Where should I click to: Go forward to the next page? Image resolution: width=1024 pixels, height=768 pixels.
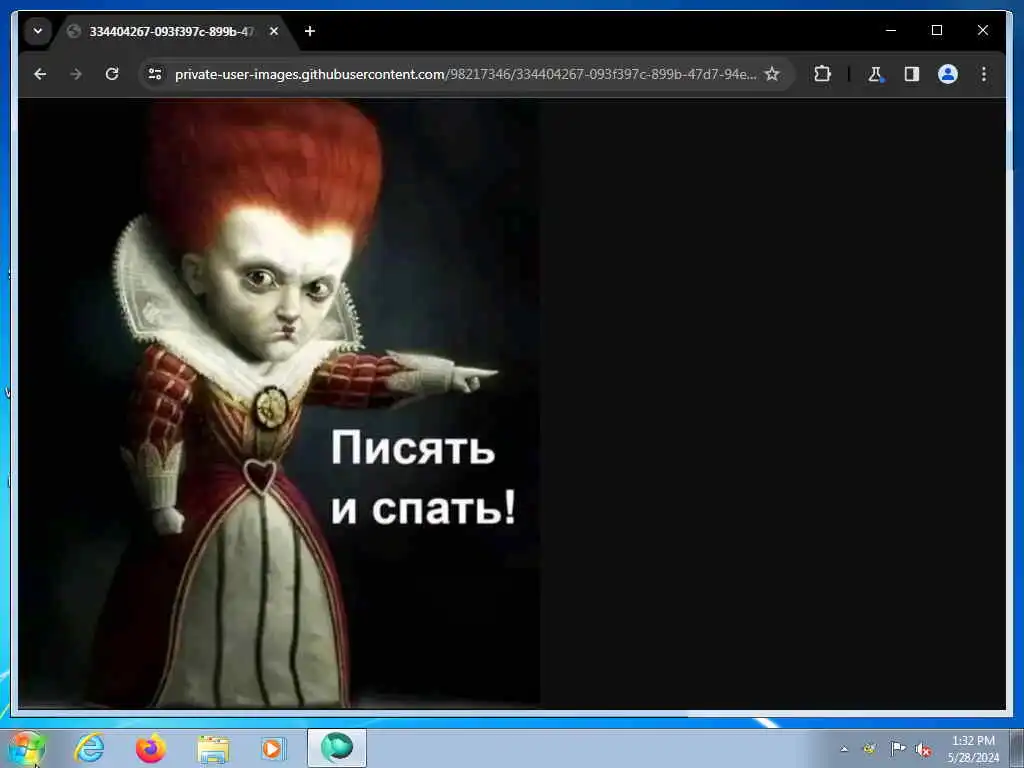(76, 74)
